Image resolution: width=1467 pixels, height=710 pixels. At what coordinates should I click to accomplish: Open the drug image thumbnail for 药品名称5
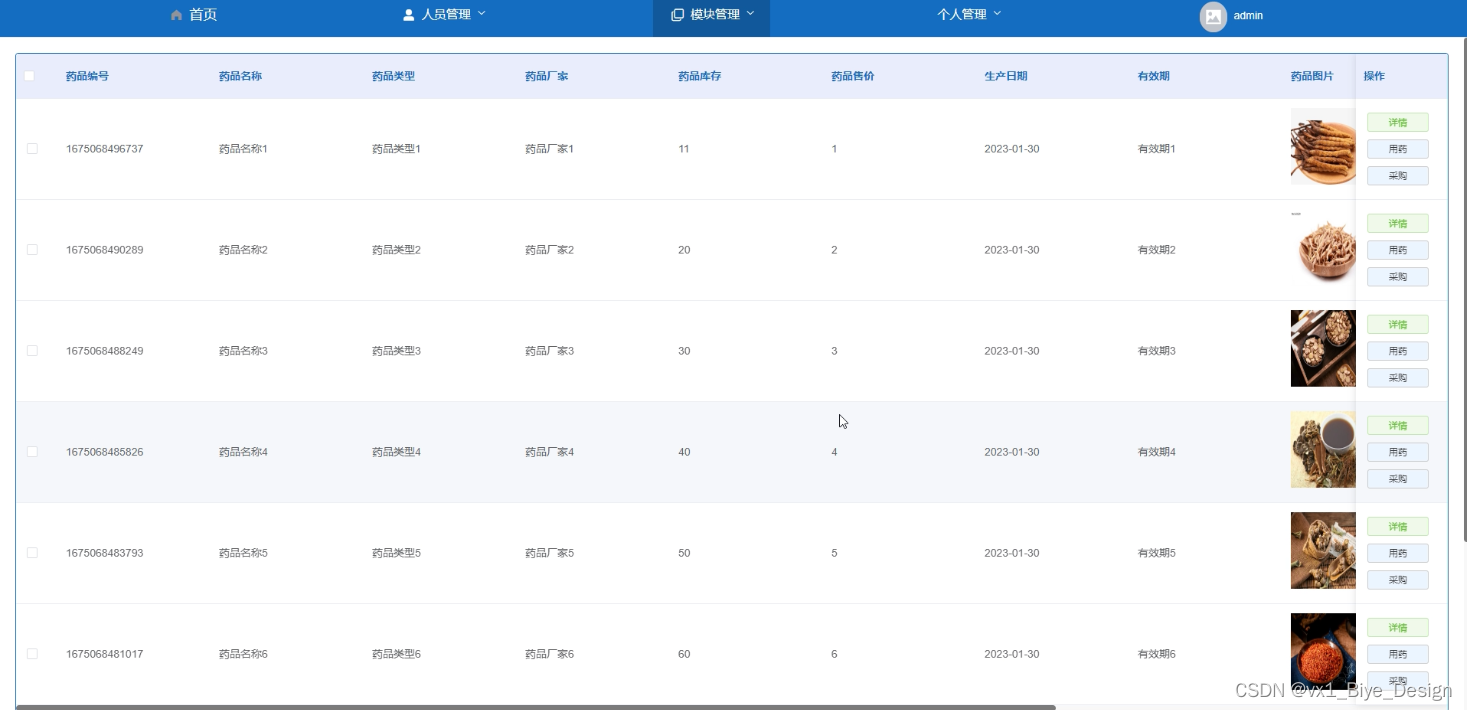[1323, 550]
